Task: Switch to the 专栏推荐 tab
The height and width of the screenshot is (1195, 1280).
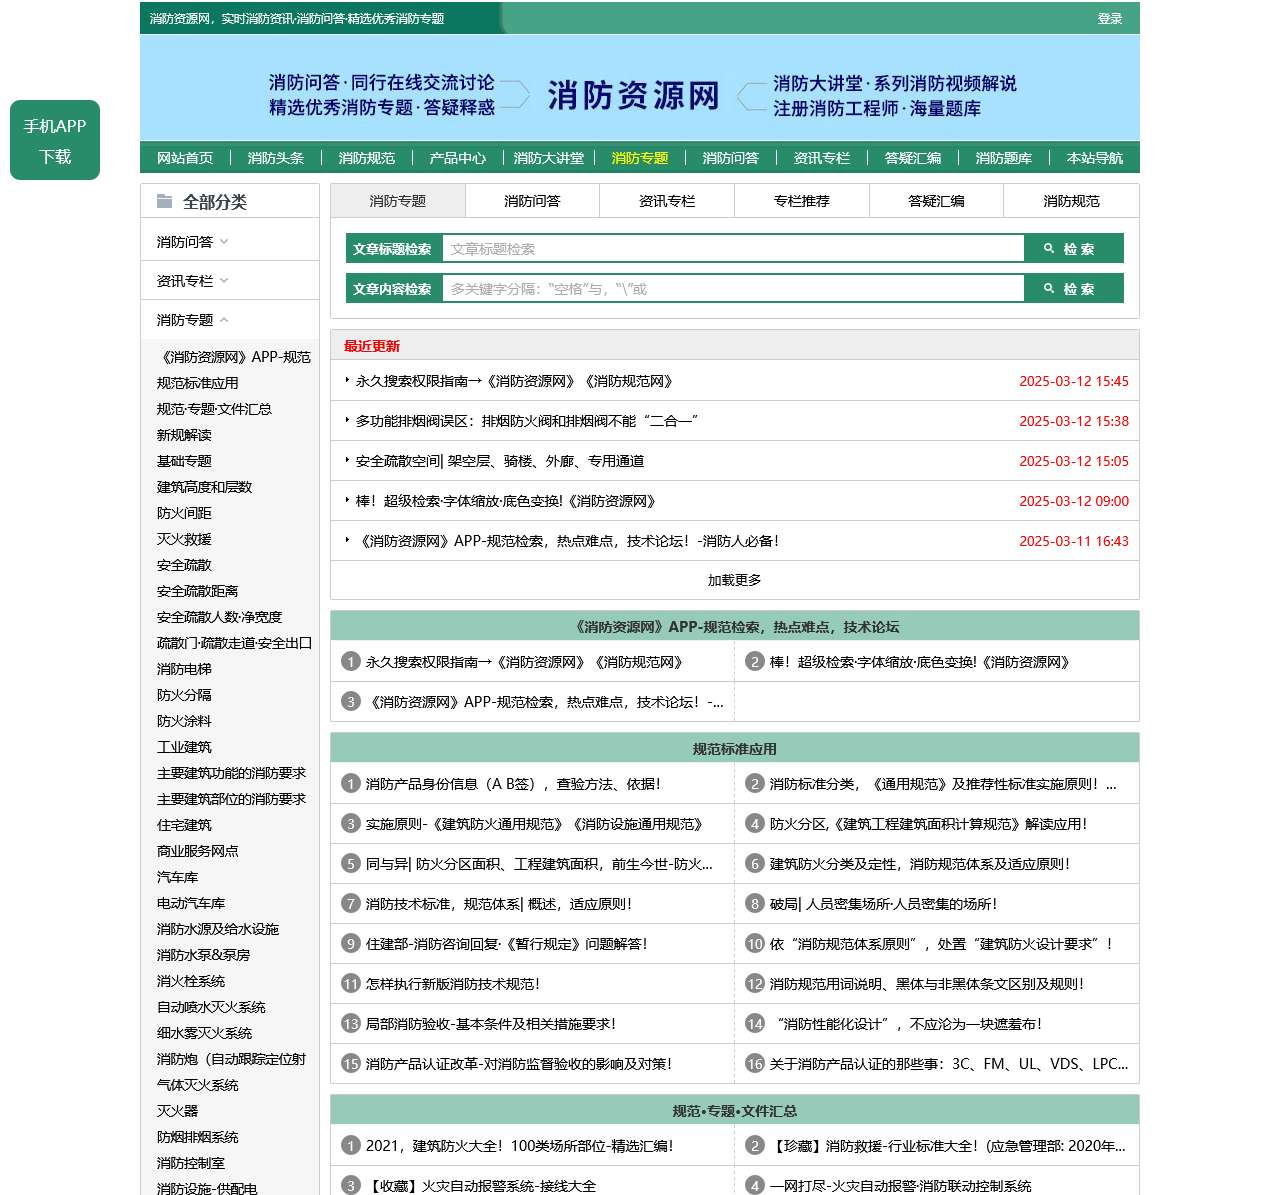Action: pos(802,201)
